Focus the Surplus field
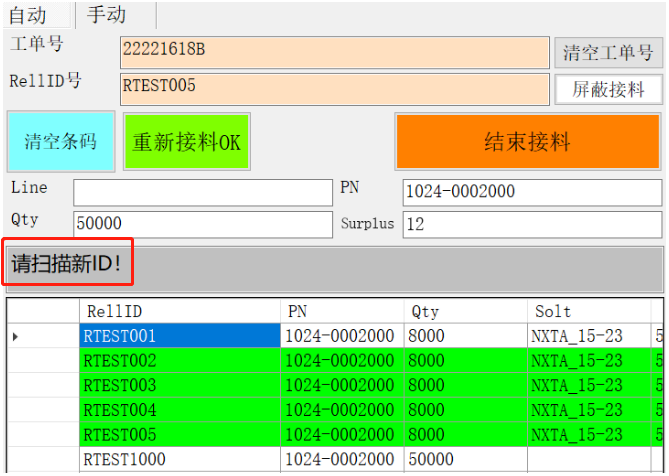This screenshot has width=669, height=476. [x=532, y=224]
